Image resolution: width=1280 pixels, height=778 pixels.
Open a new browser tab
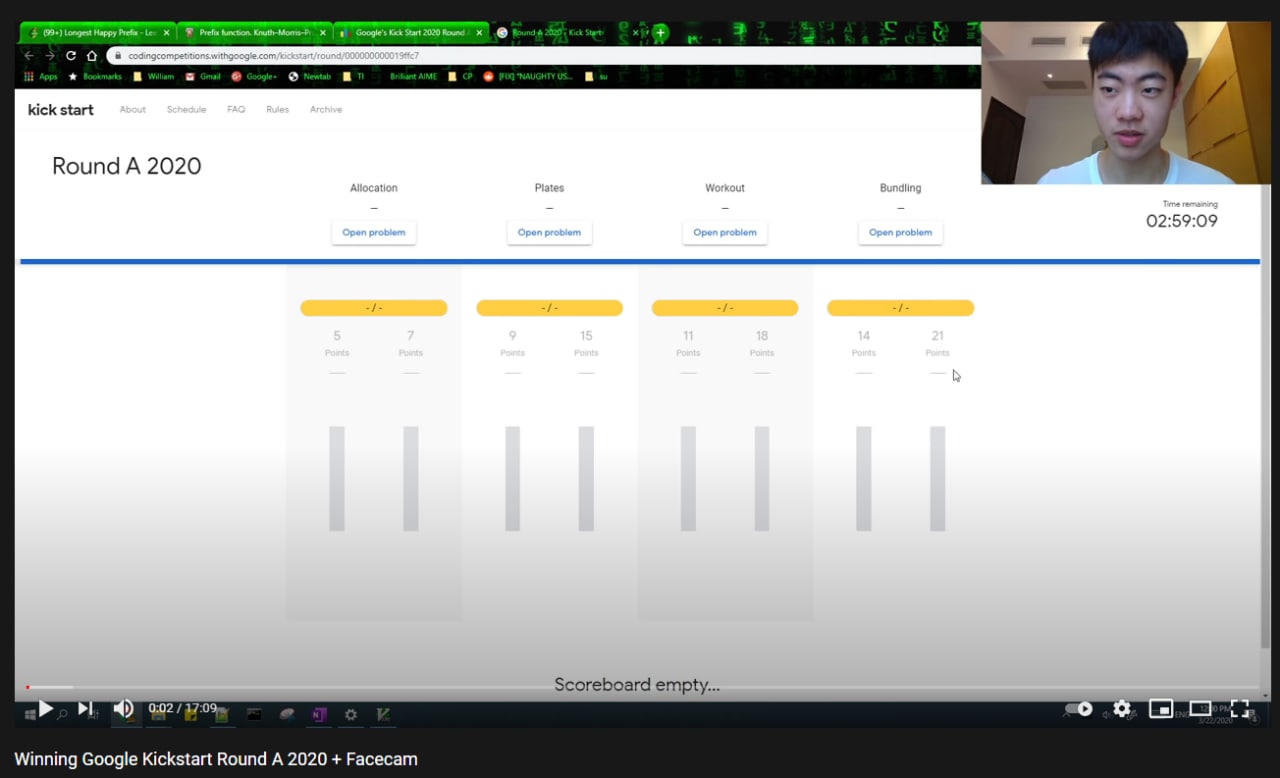pos(660,33)
